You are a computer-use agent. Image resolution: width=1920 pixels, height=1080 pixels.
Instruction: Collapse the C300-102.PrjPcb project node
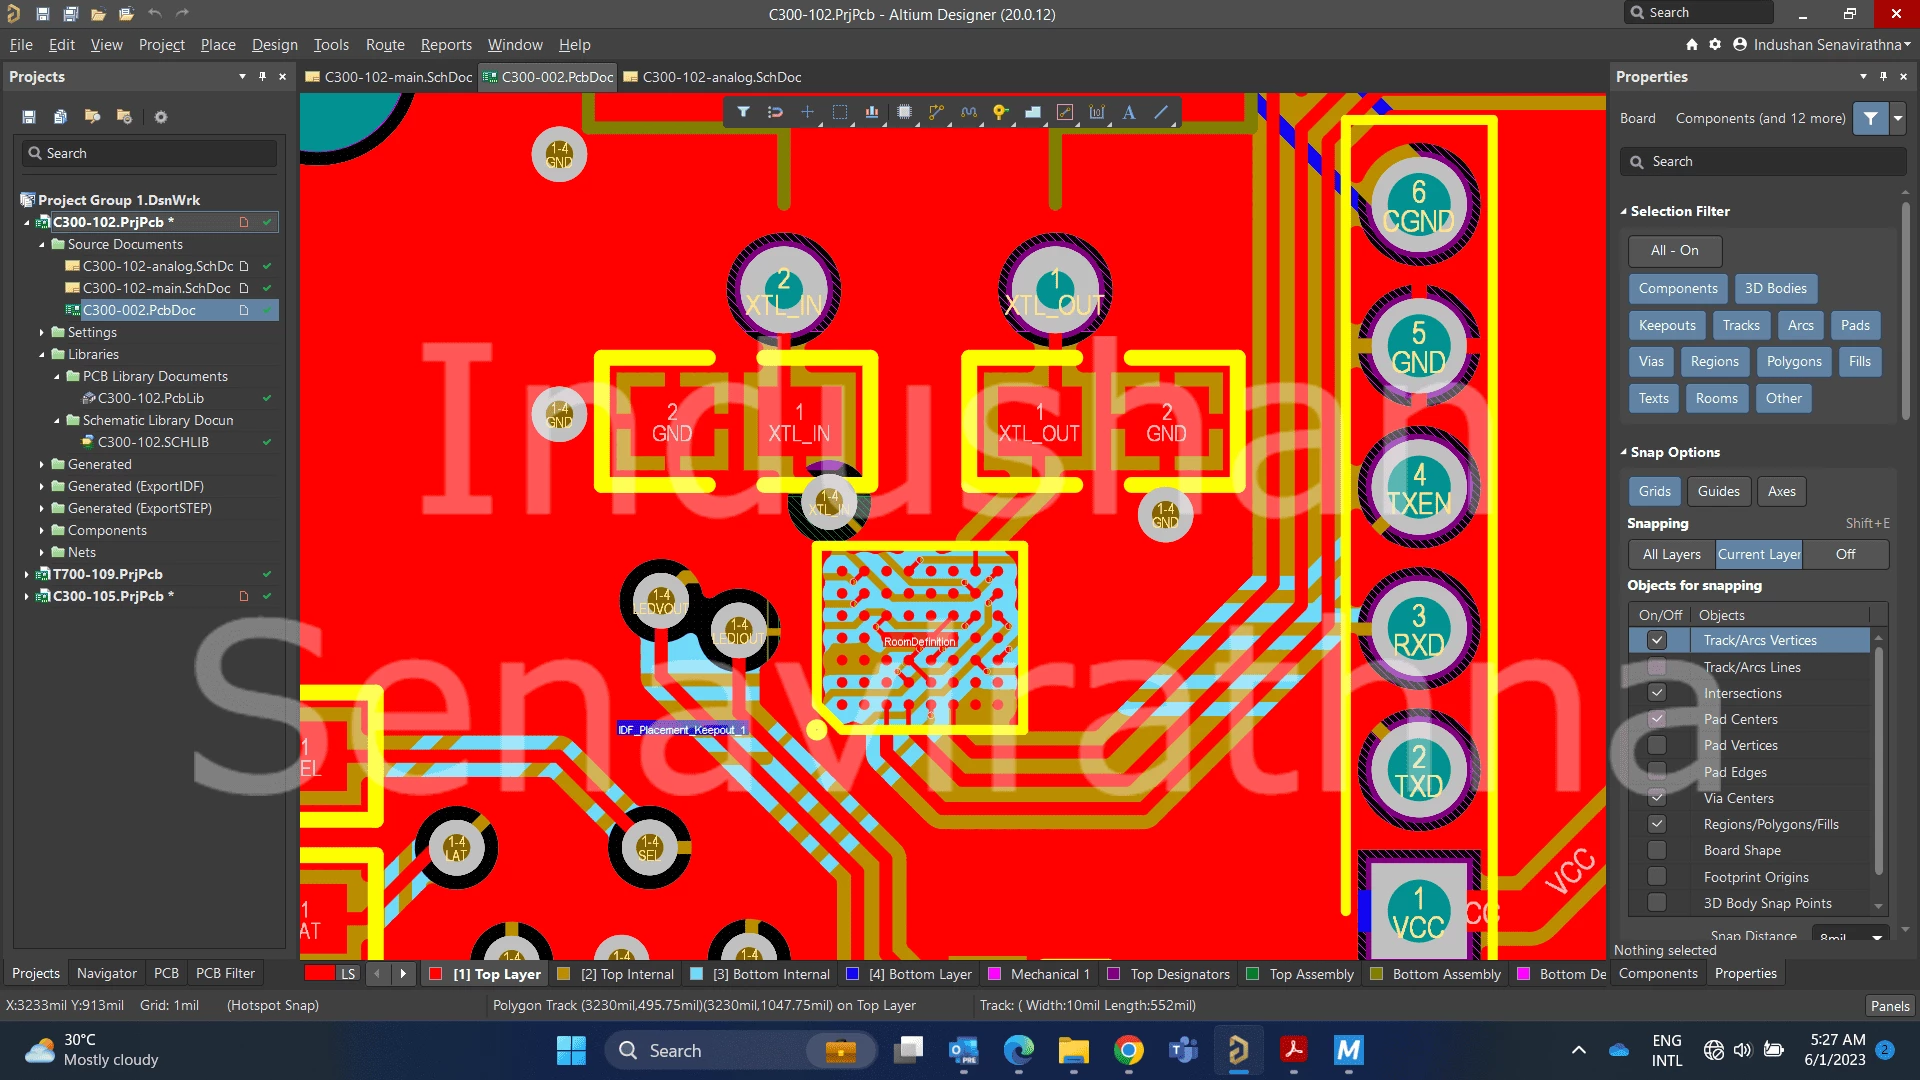point(27,222)
